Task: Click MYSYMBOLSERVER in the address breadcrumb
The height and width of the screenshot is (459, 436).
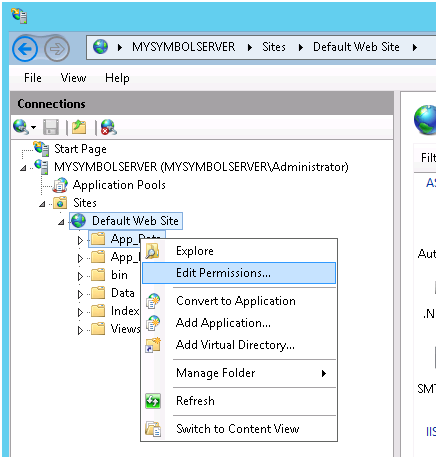Action: [183, 47]
